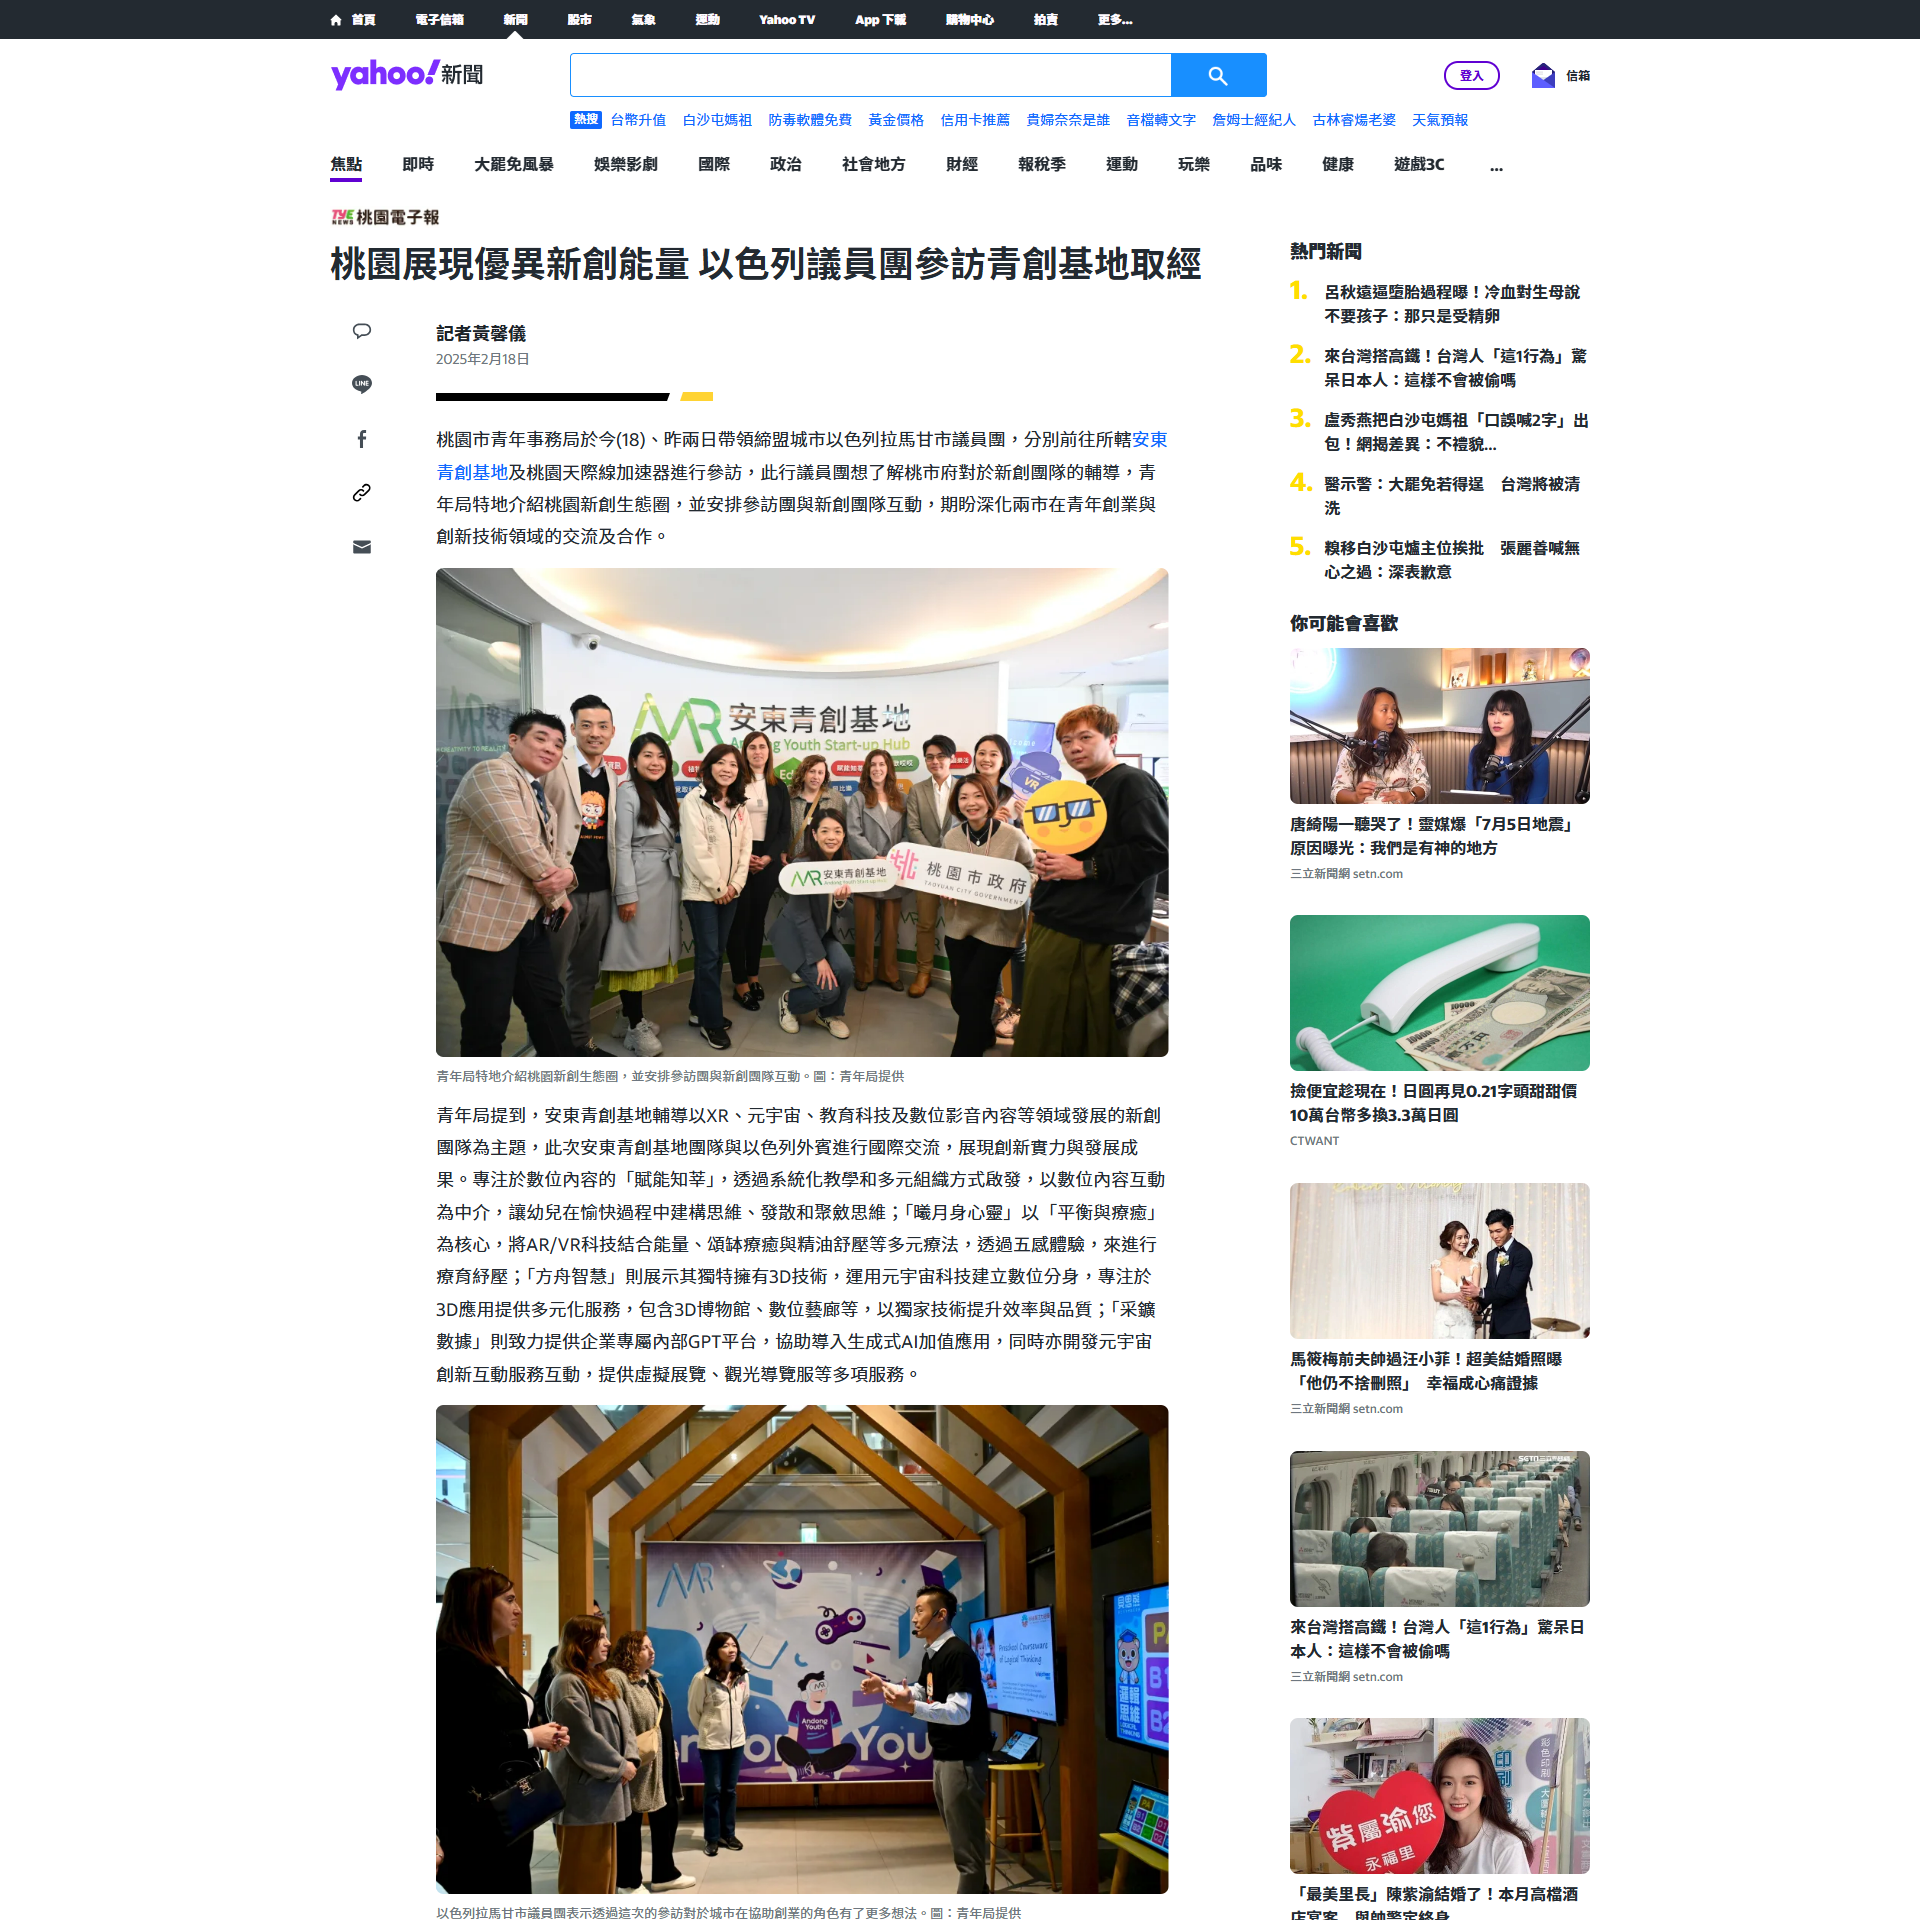Switch to 健康 tab
1920x1920 pixels.
coord(1338,164)
